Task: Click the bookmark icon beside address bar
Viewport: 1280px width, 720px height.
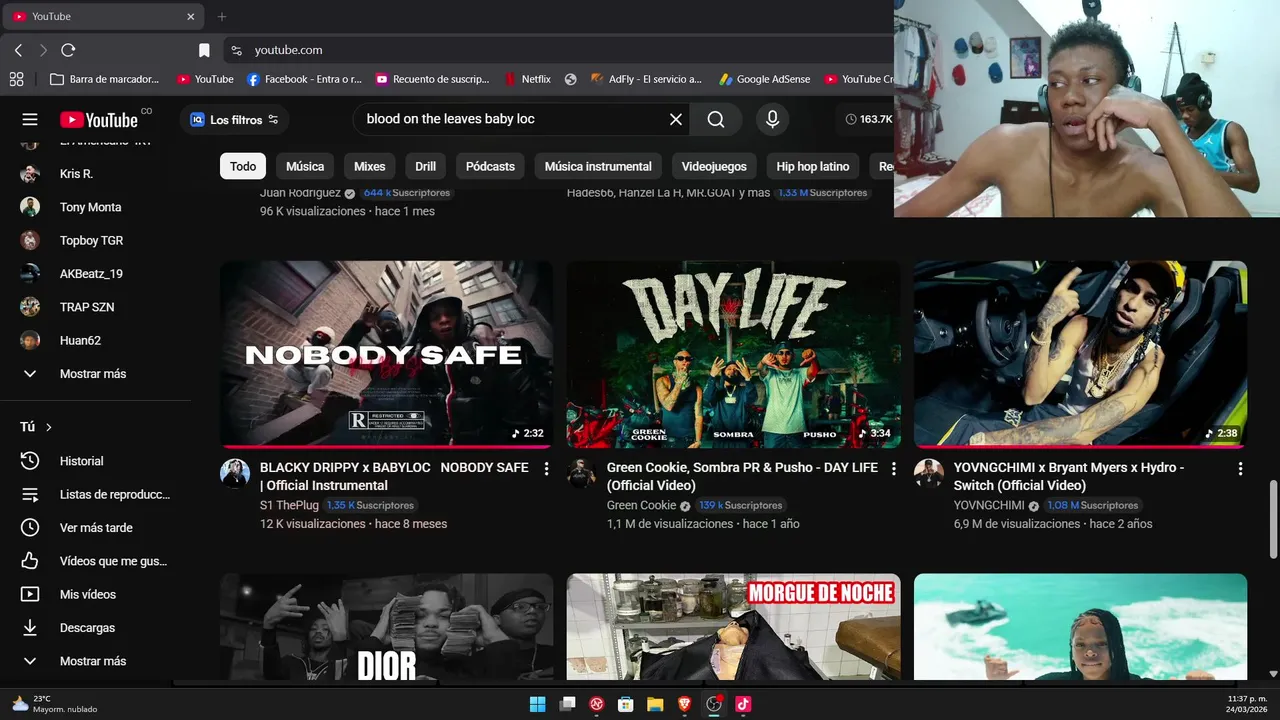Action: click(x=204, y=50)
